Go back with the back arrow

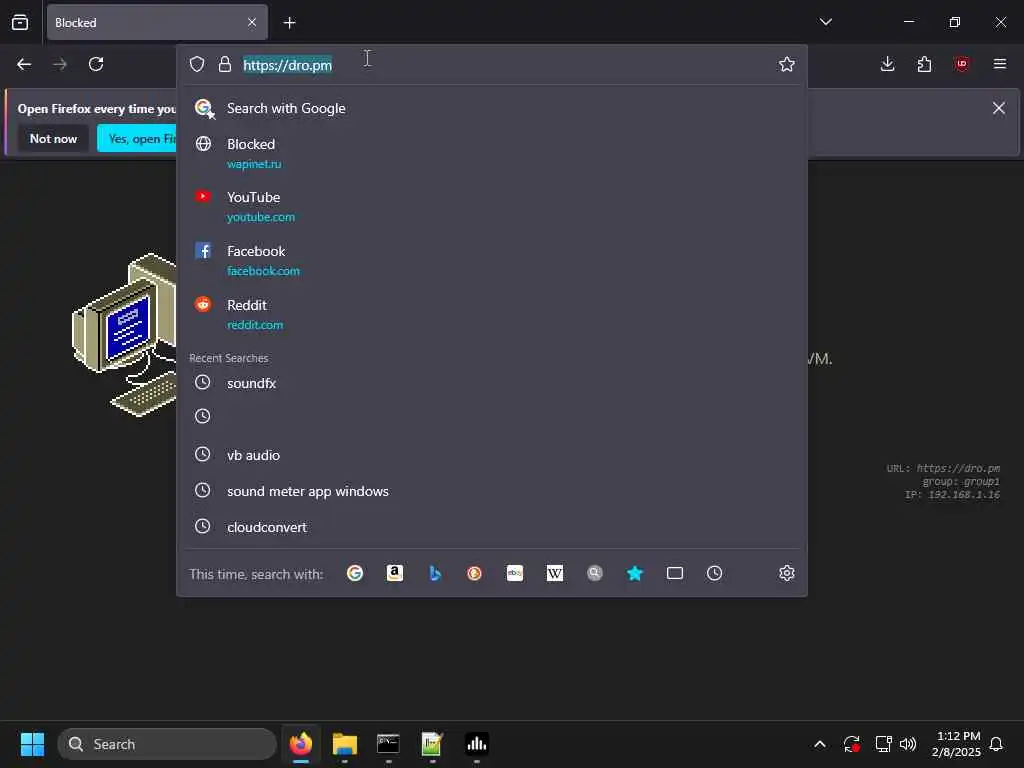click(24, 64)
